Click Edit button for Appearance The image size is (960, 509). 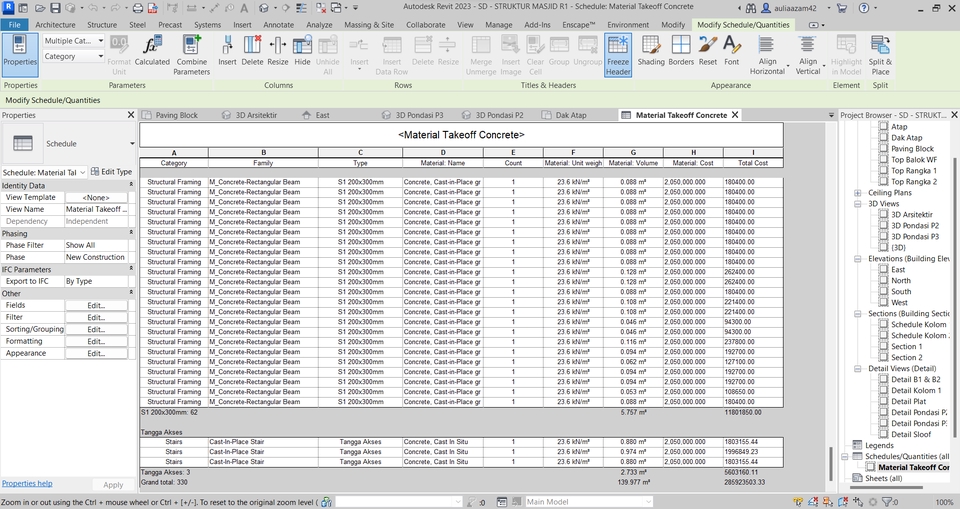coord(96,353)
